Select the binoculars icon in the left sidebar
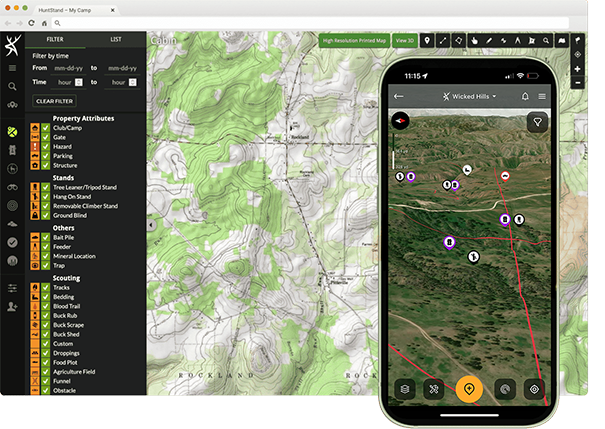Viewport: 605px width, 429px height. (x=12, y=187)
